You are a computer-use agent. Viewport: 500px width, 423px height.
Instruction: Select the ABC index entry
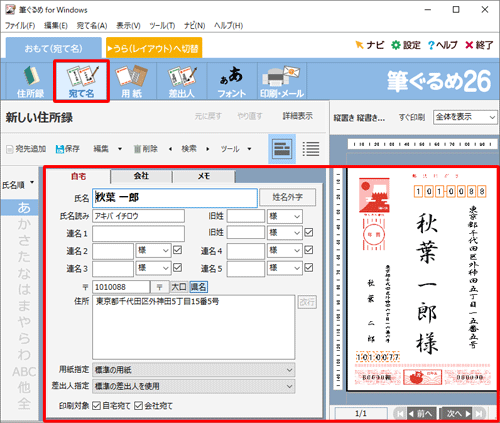tap(24, 372)
